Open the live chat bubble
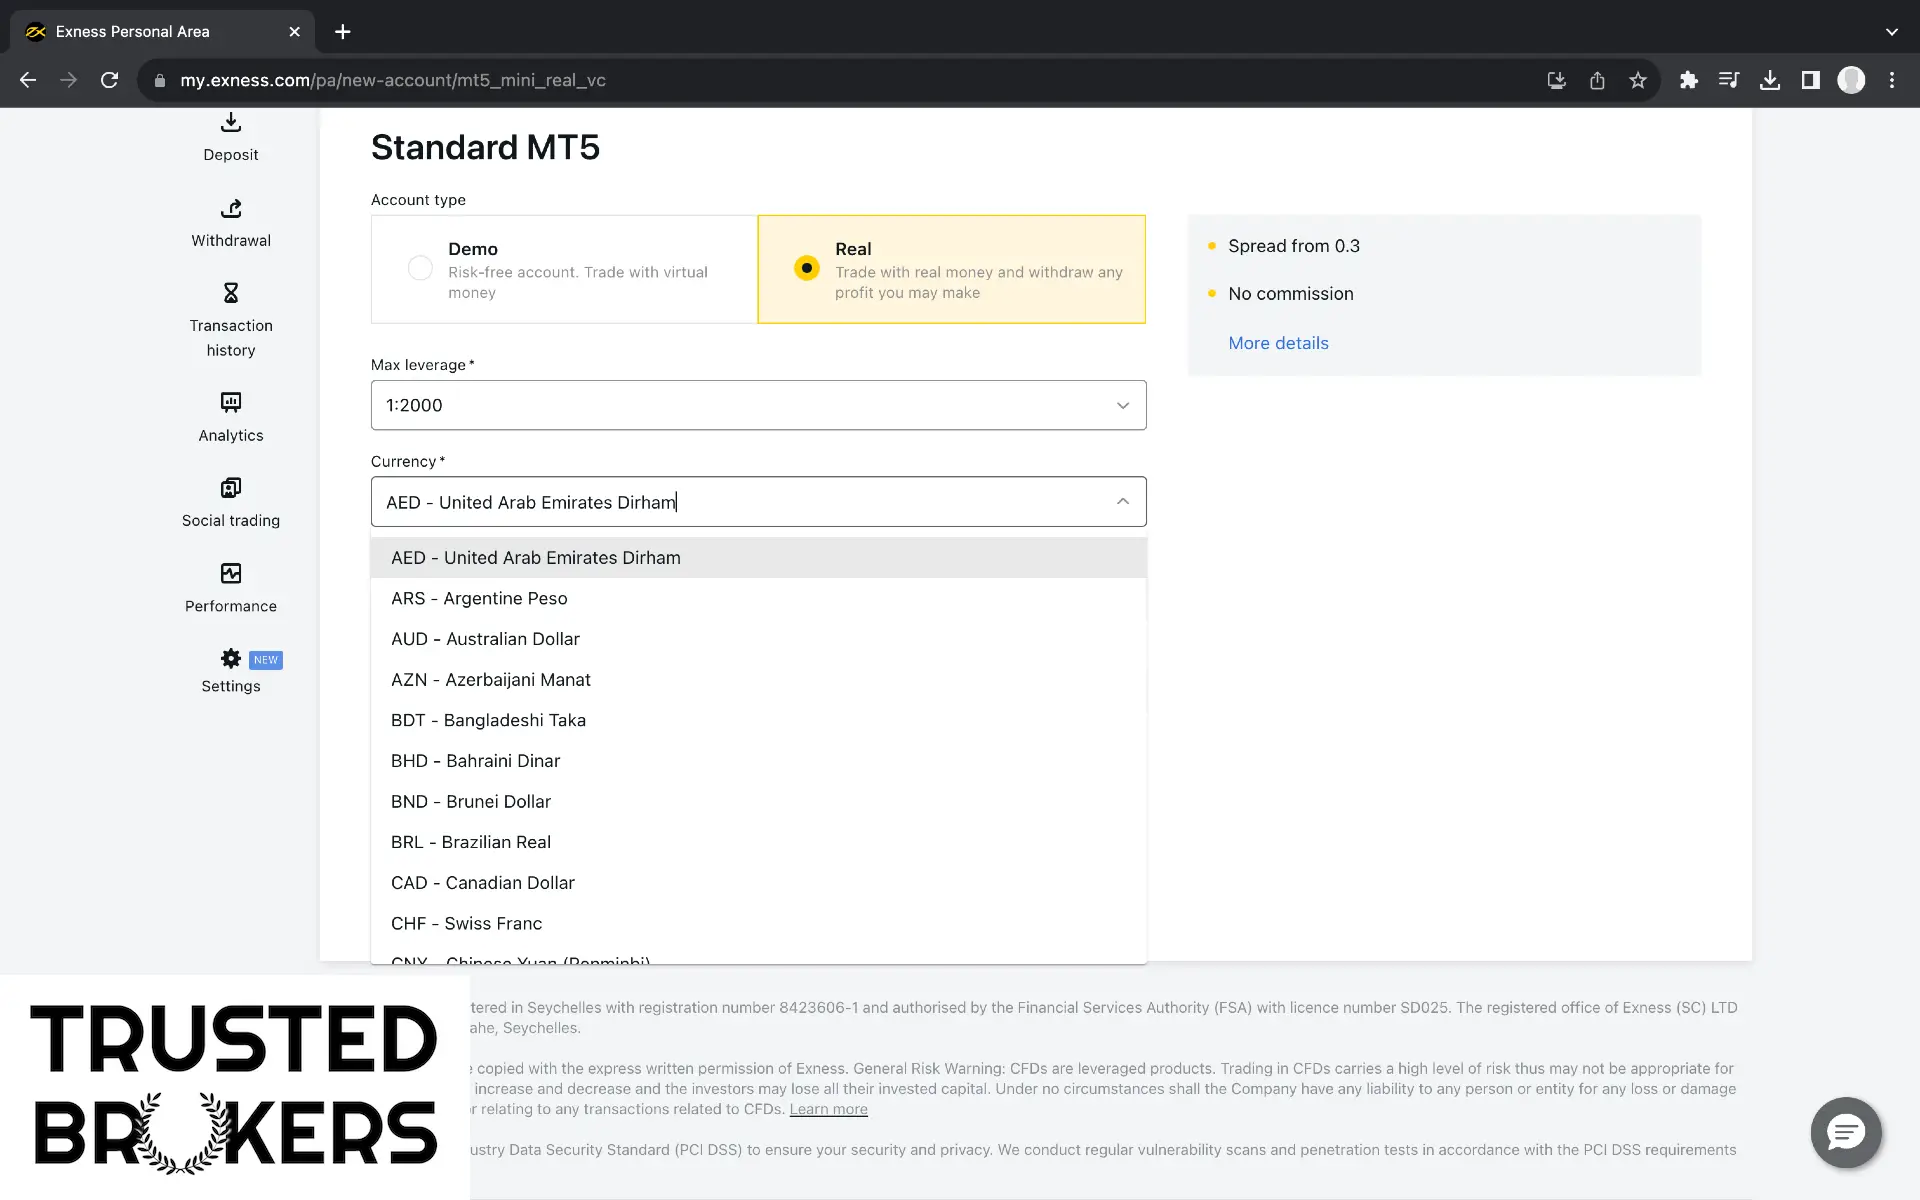Viewport: 1920px width, 1200px height. pos(1846,1132)
